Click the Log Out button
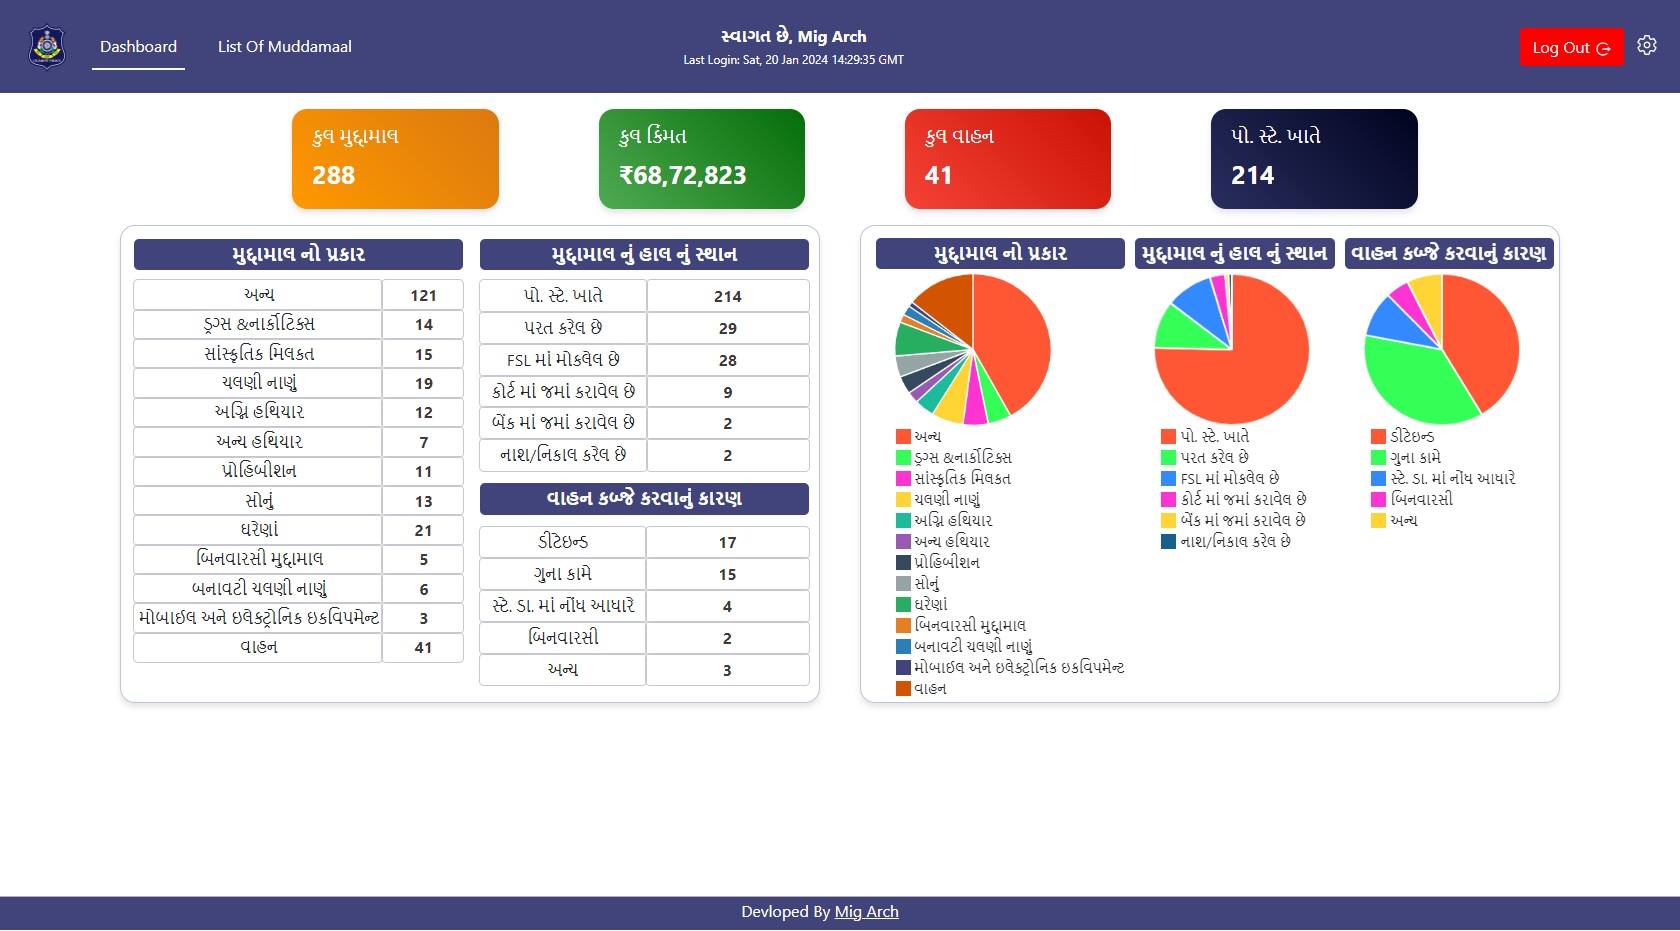 1570,47
